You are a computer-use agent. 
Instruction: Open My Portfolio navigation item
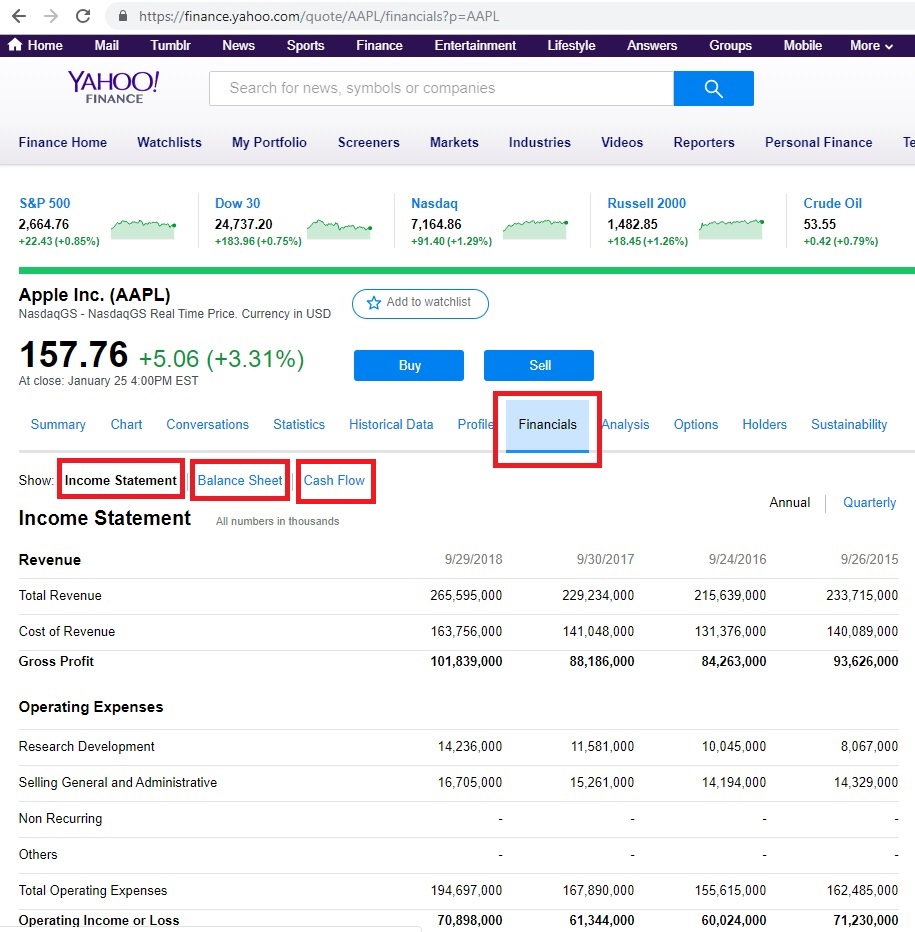[269, 142]
